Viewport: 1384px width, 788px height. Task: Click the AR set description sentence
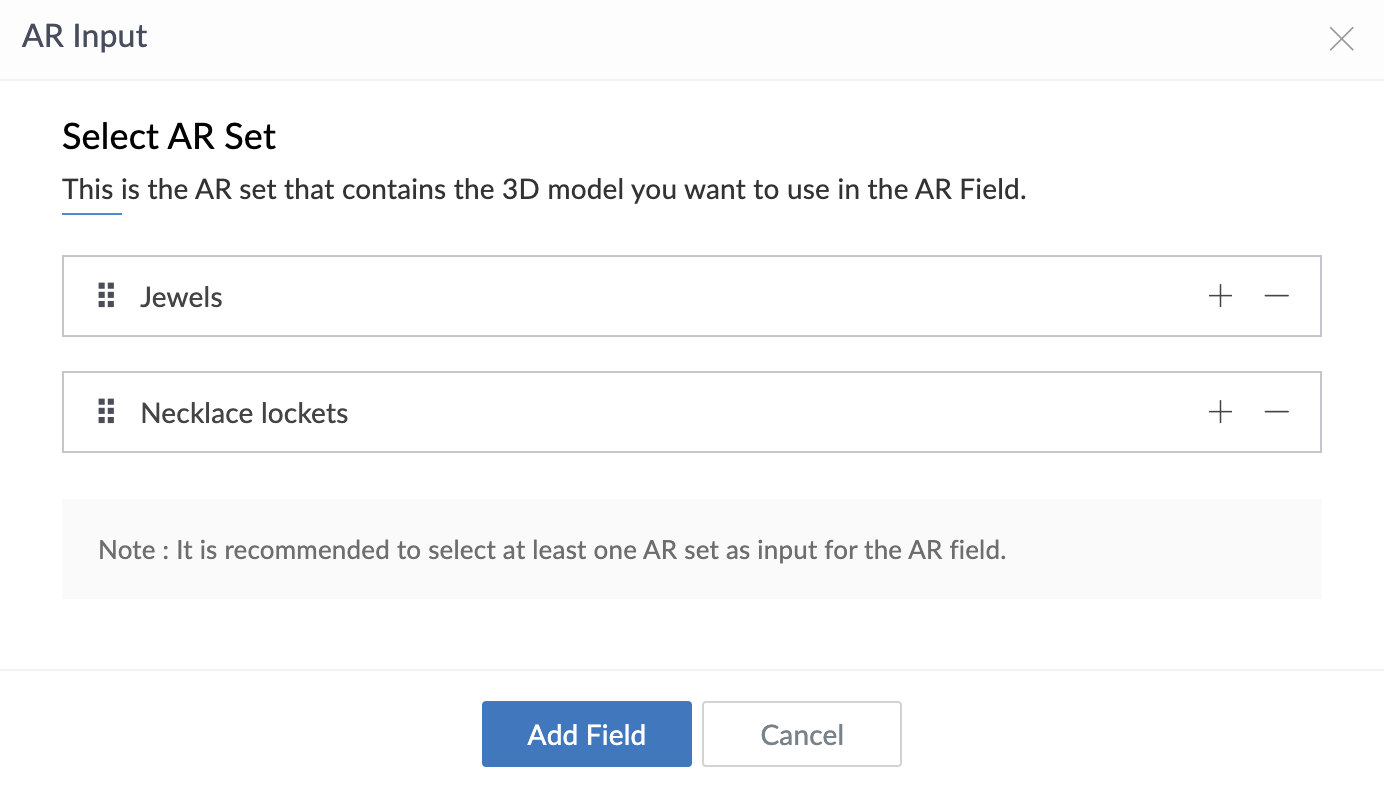point(545,189)
